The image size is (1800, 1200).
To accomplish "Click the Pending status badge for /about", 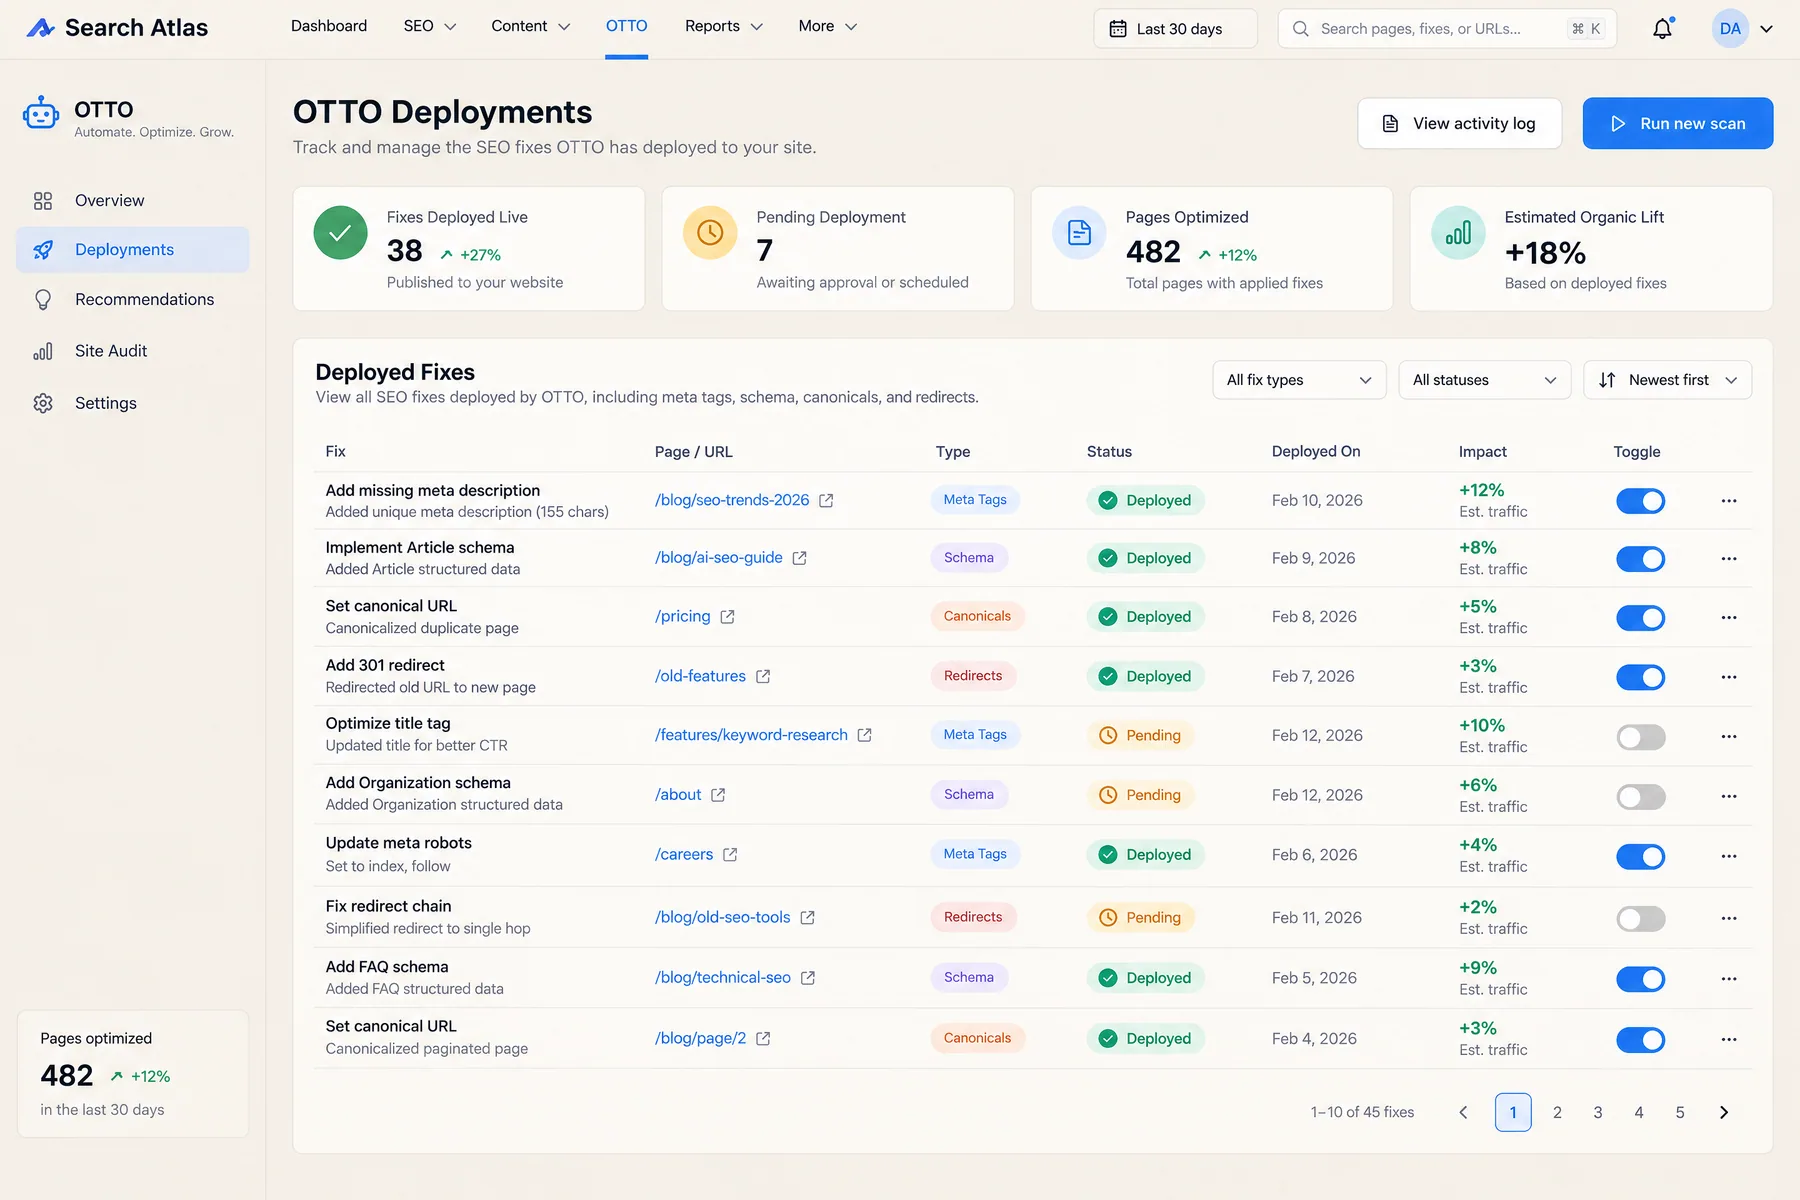I will 1140,795.
